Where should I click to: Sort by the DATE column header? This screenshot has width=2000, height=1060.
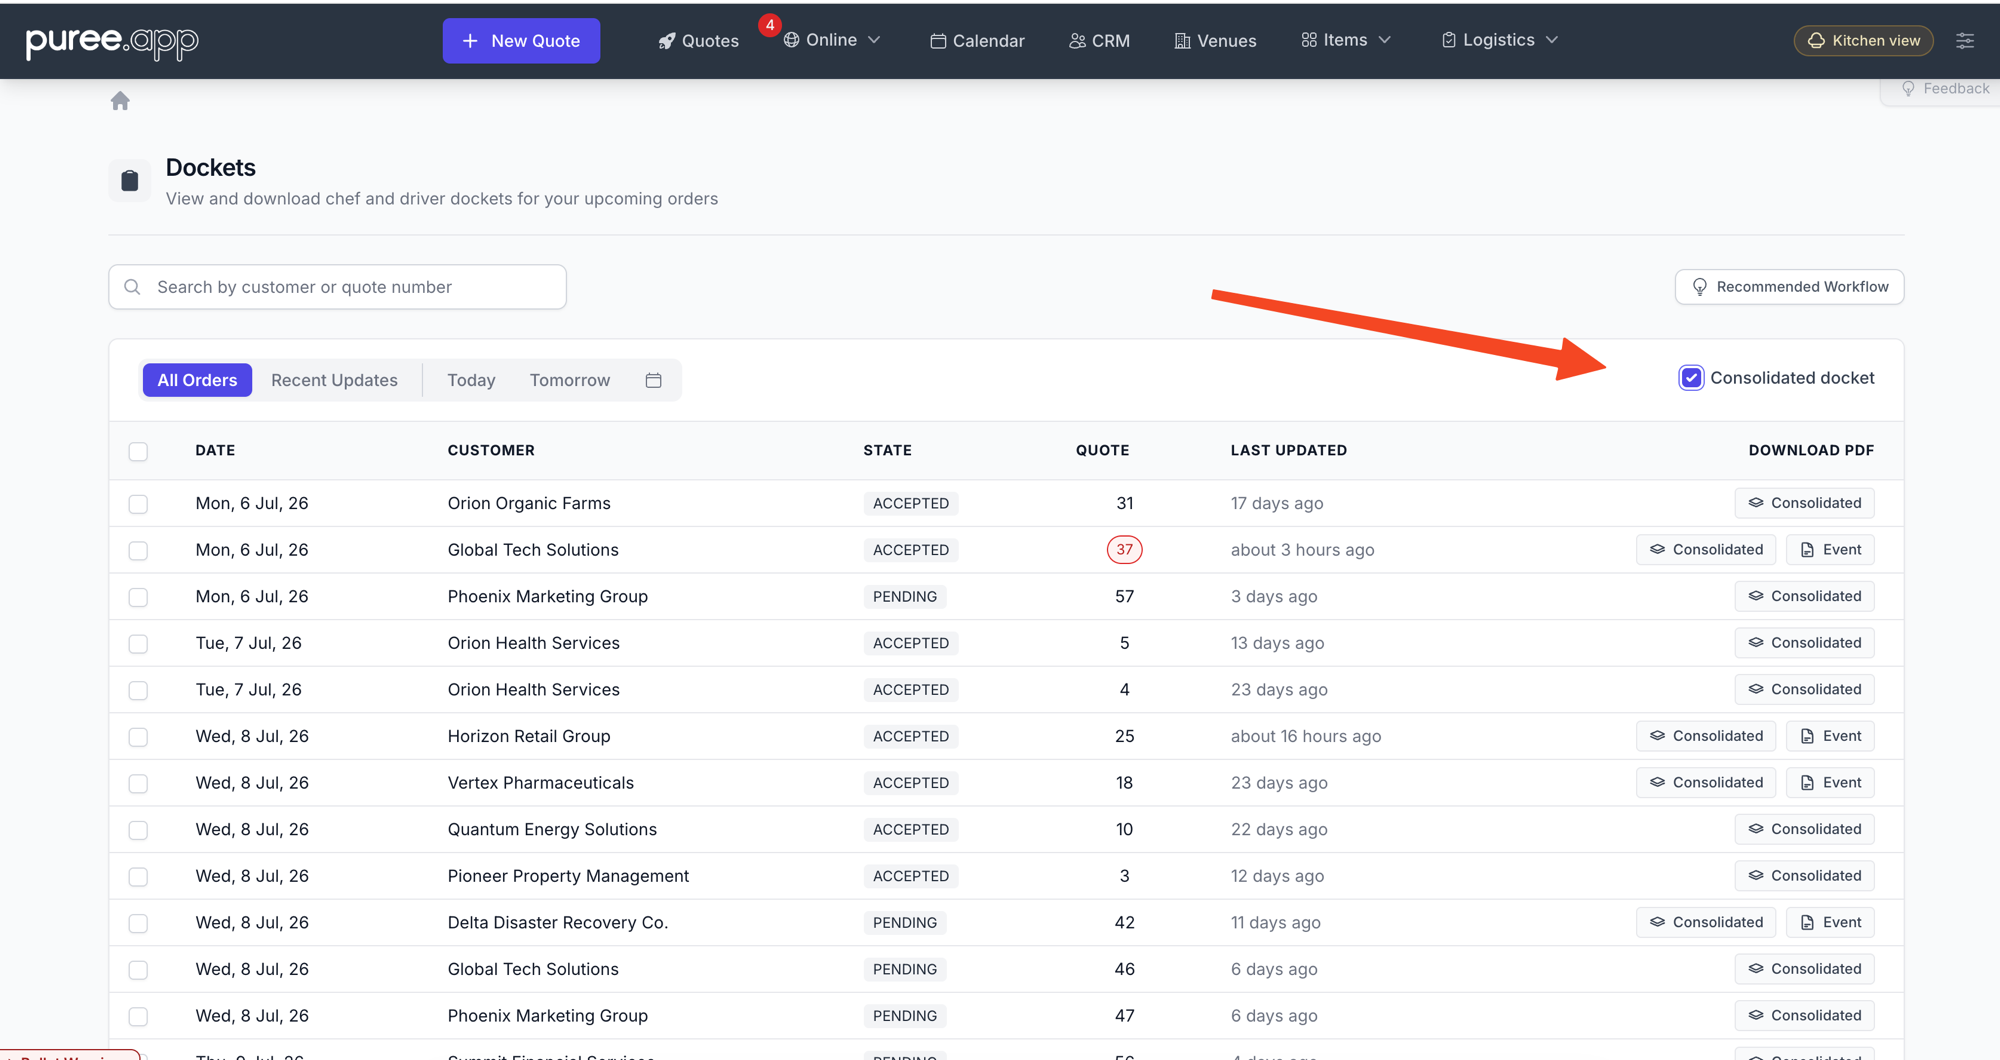click(215, 450)
